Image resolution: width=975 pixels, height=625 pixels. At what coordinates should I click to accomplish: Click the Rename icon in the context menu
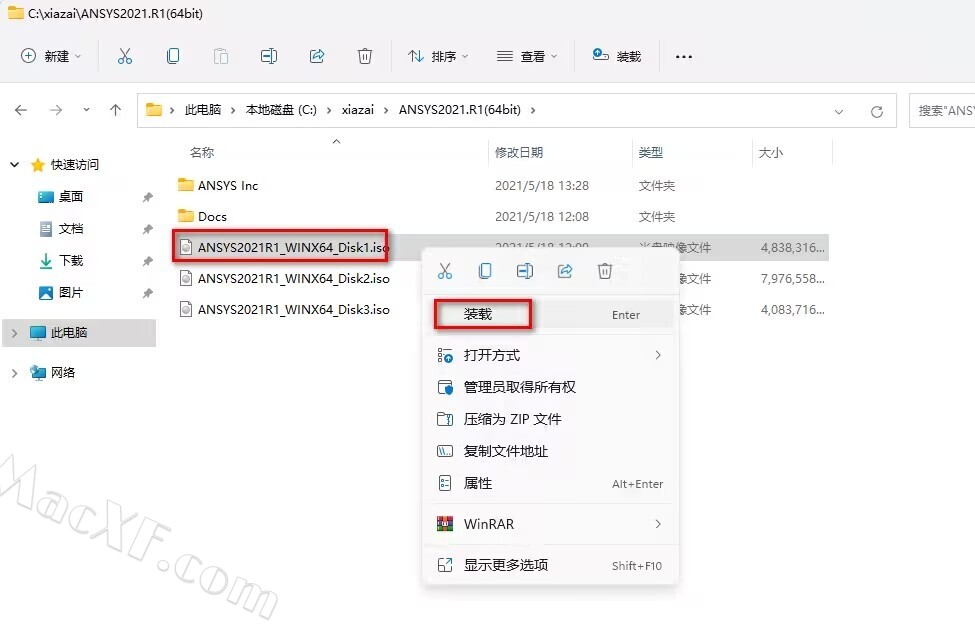(525, 271)
